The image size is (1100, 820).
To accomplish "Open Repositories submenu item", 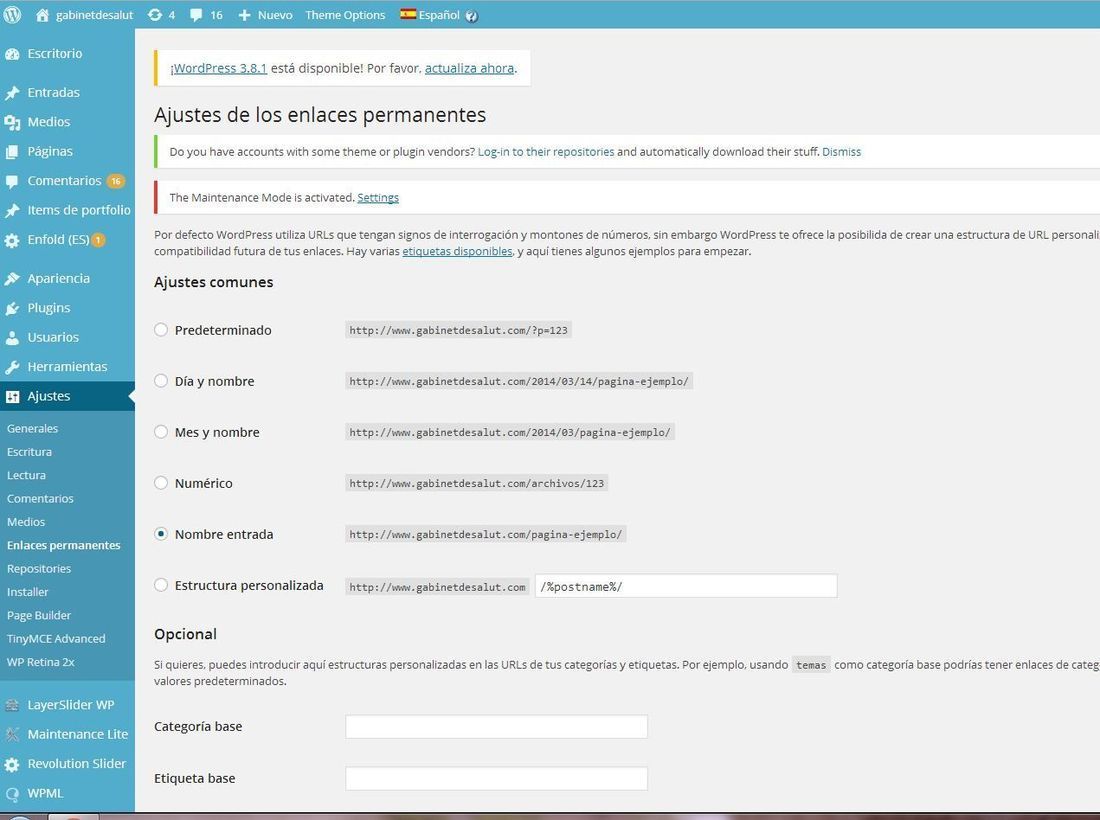I will [39, 569].
